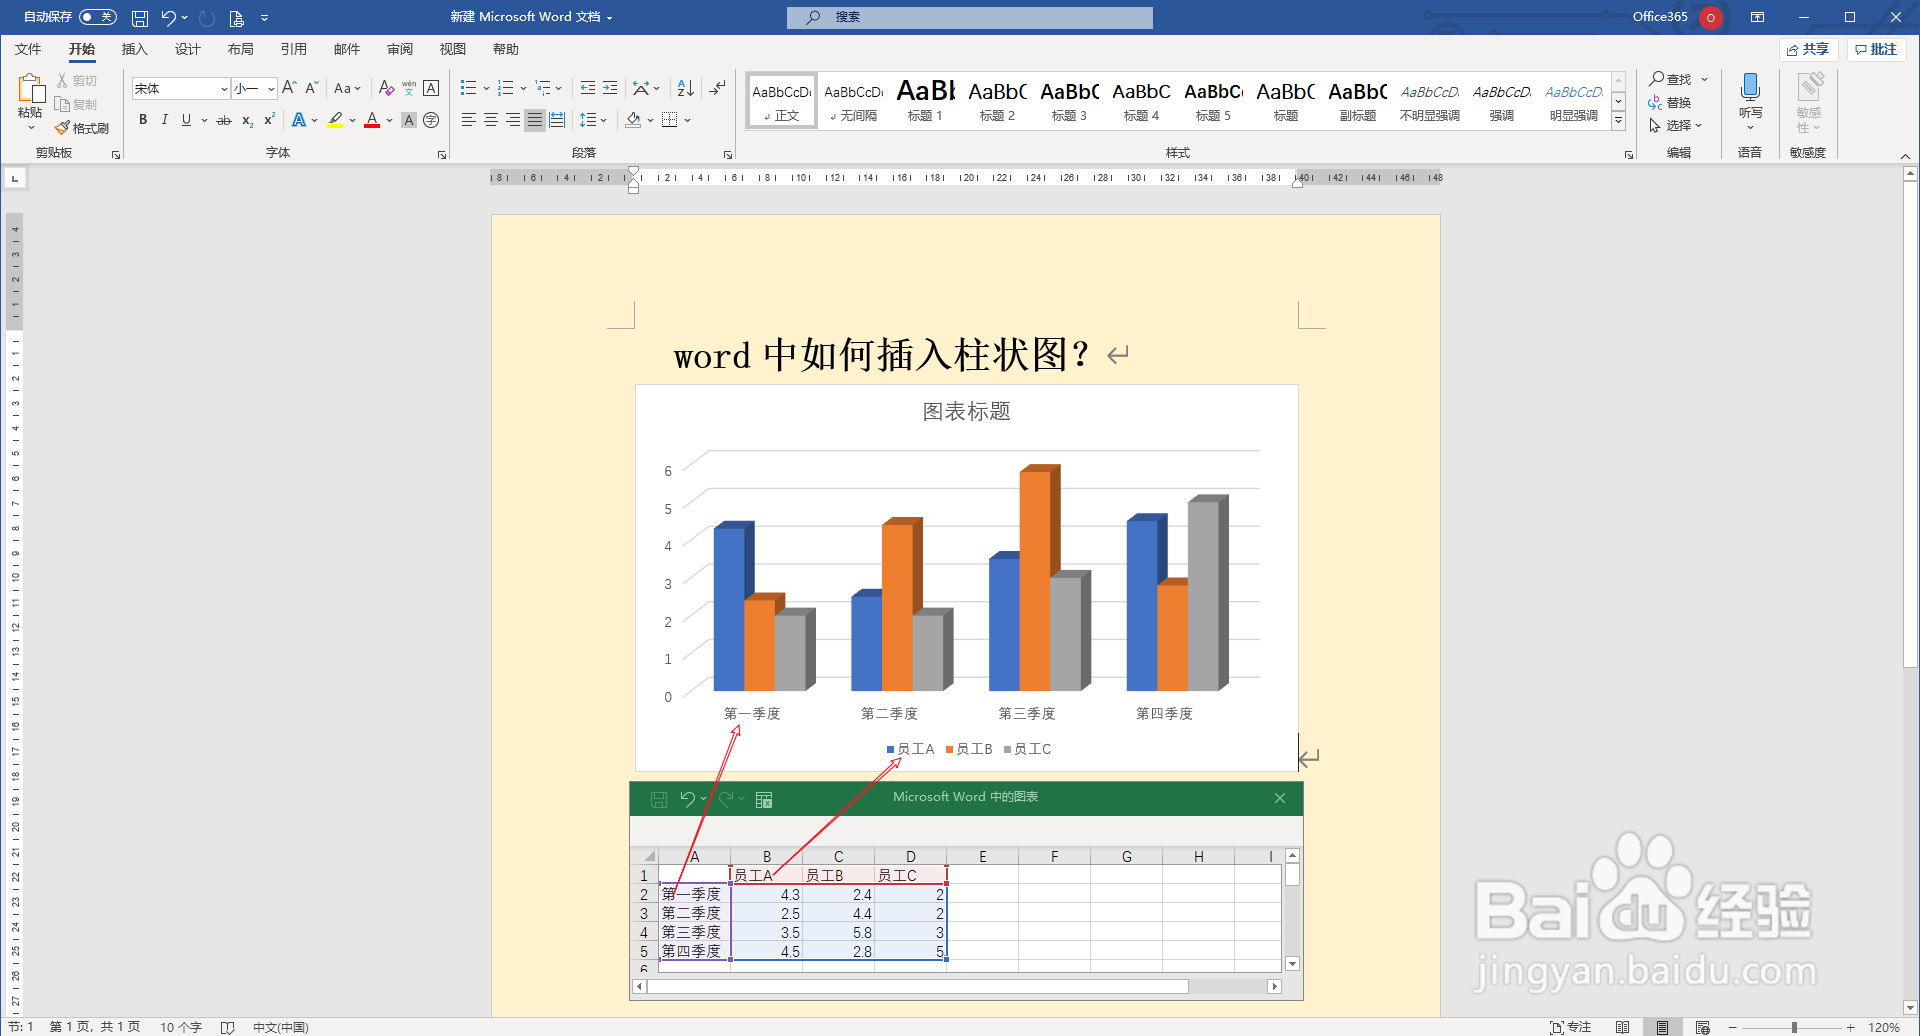Expand the styles gallery

(x=1618, y=121)
